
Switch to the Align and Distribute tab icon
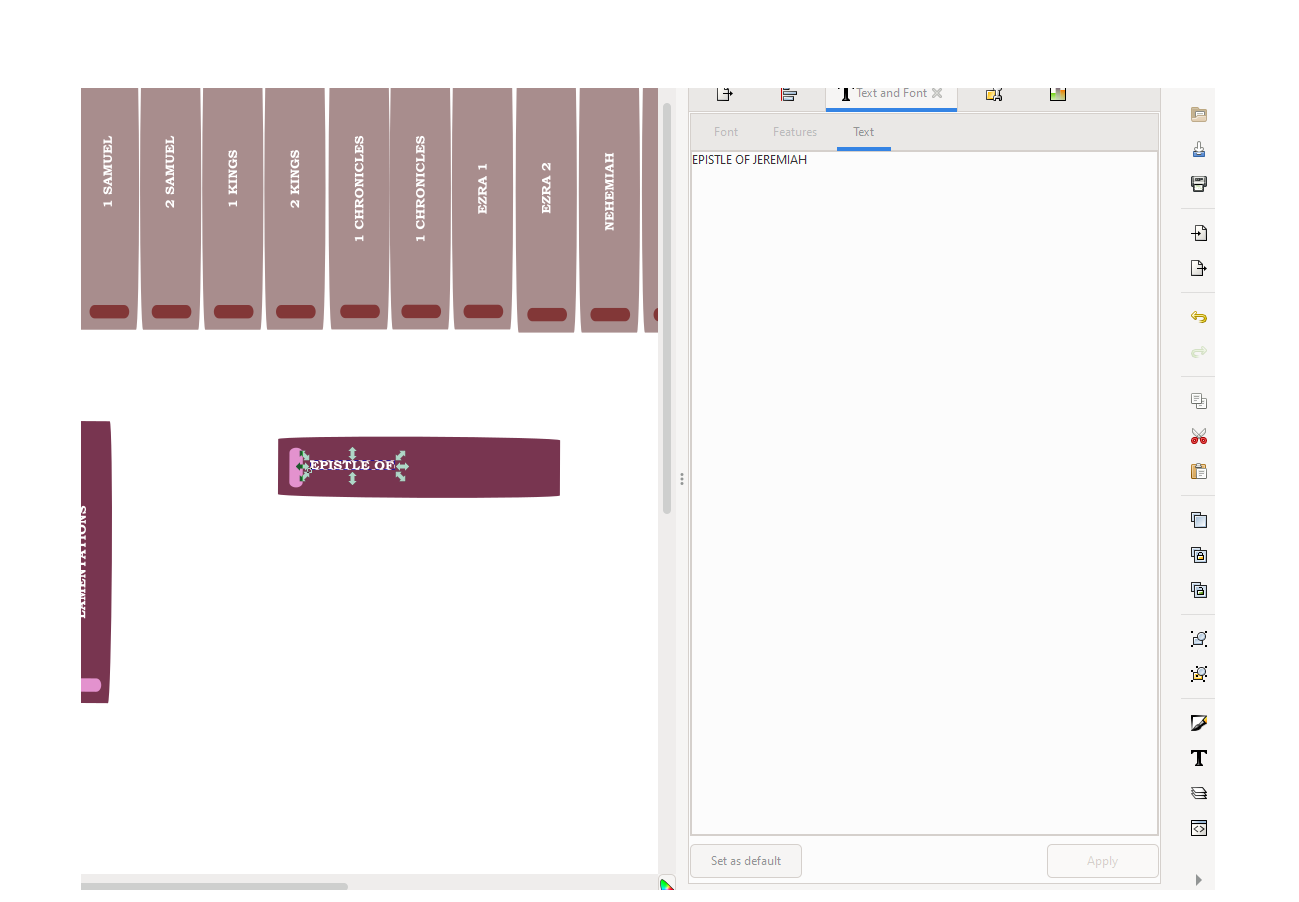[789, 94]
